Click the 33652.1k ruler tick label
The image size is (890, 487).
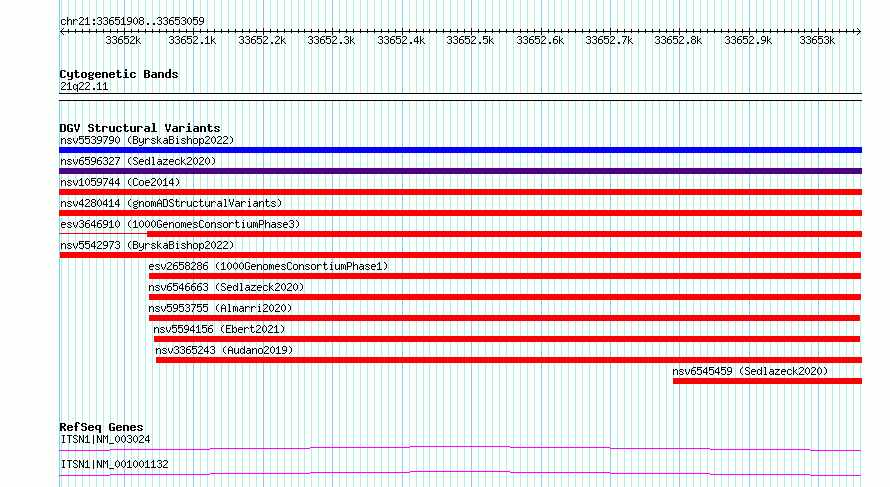[x=192, y=40]
